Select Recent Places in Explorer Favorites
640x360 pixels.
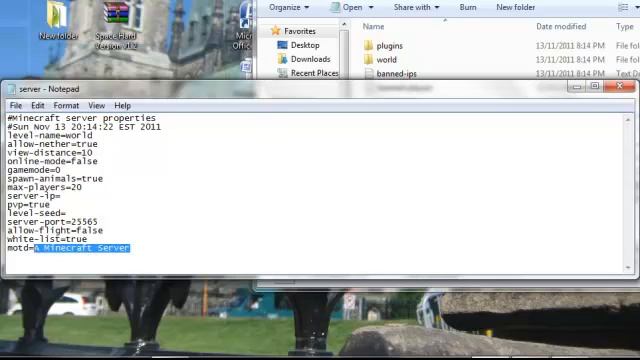tap(314, 73)
